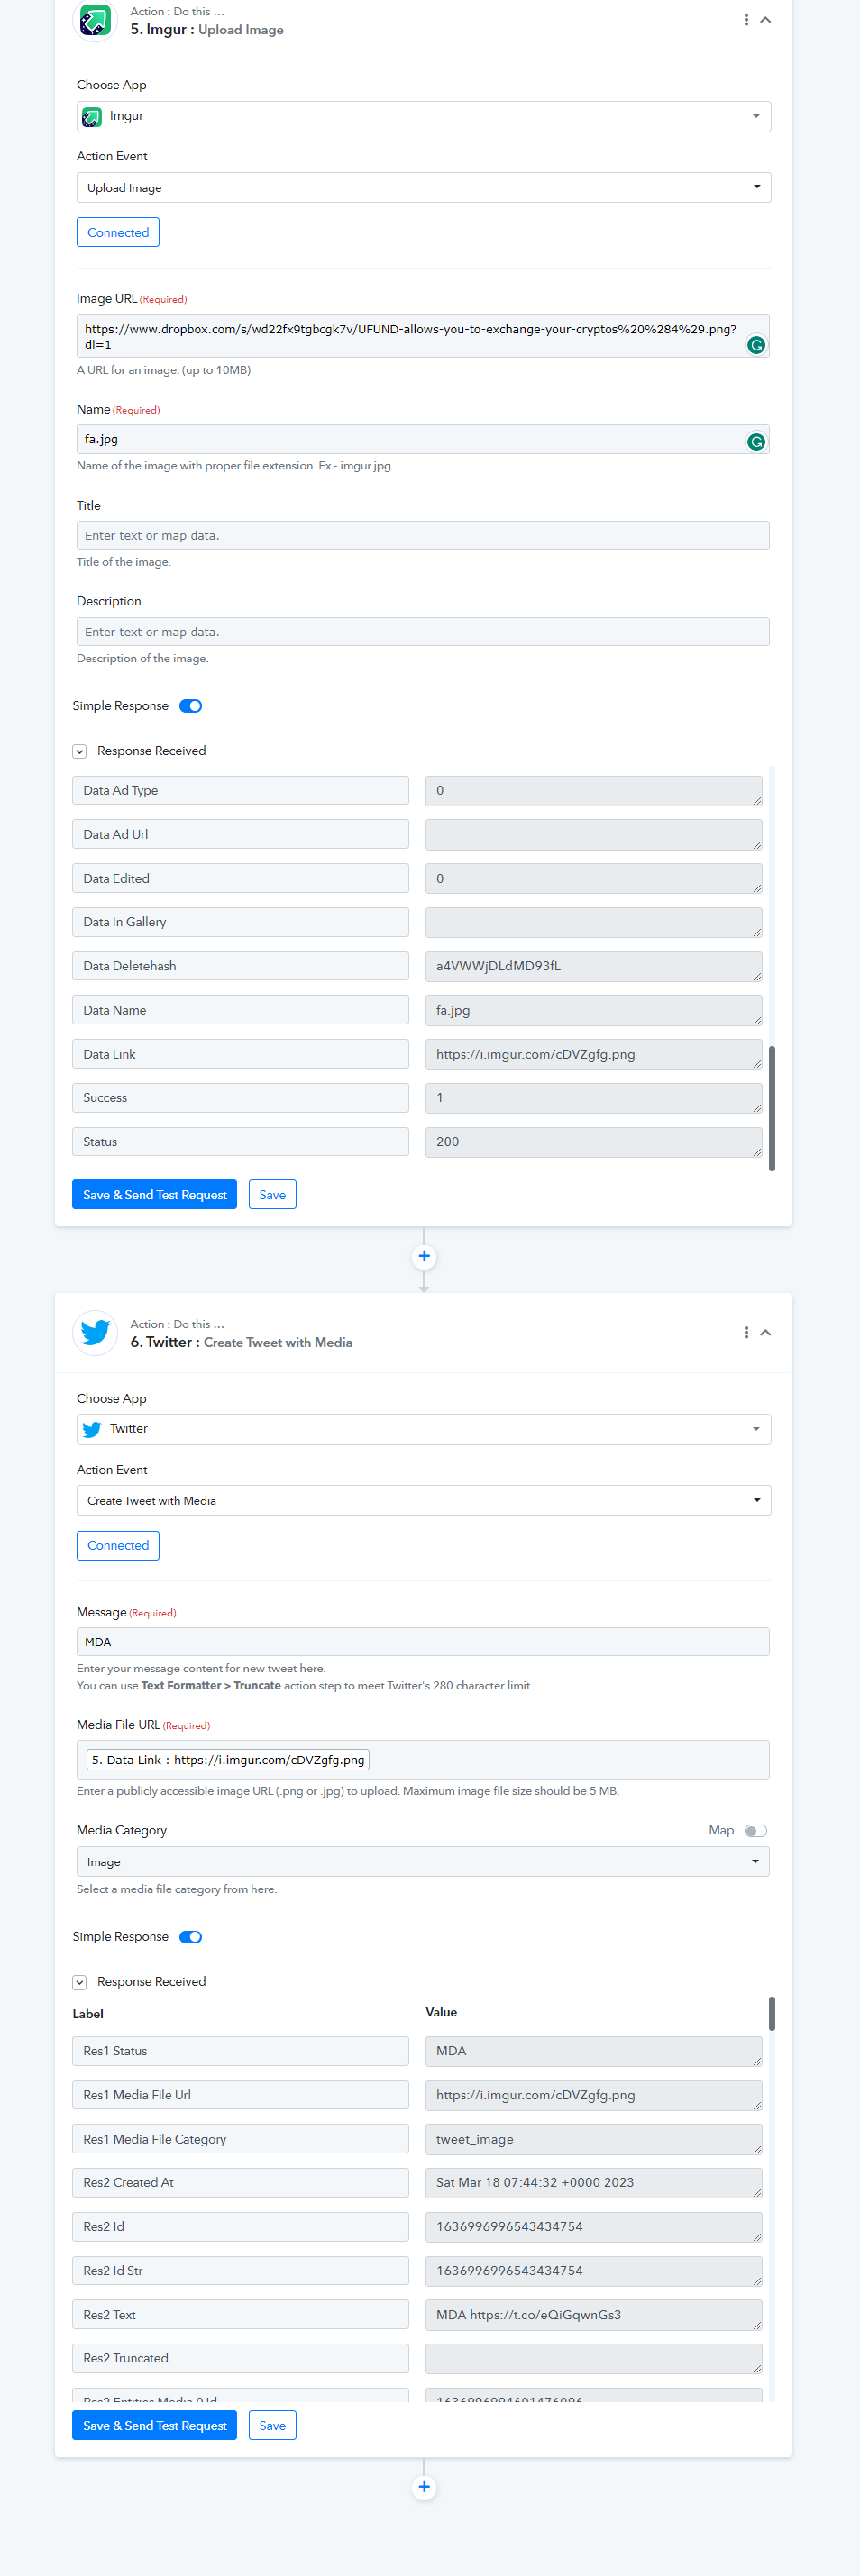
Task: Click the Imgur app icon in step 5 header
Action: point(95,19)
